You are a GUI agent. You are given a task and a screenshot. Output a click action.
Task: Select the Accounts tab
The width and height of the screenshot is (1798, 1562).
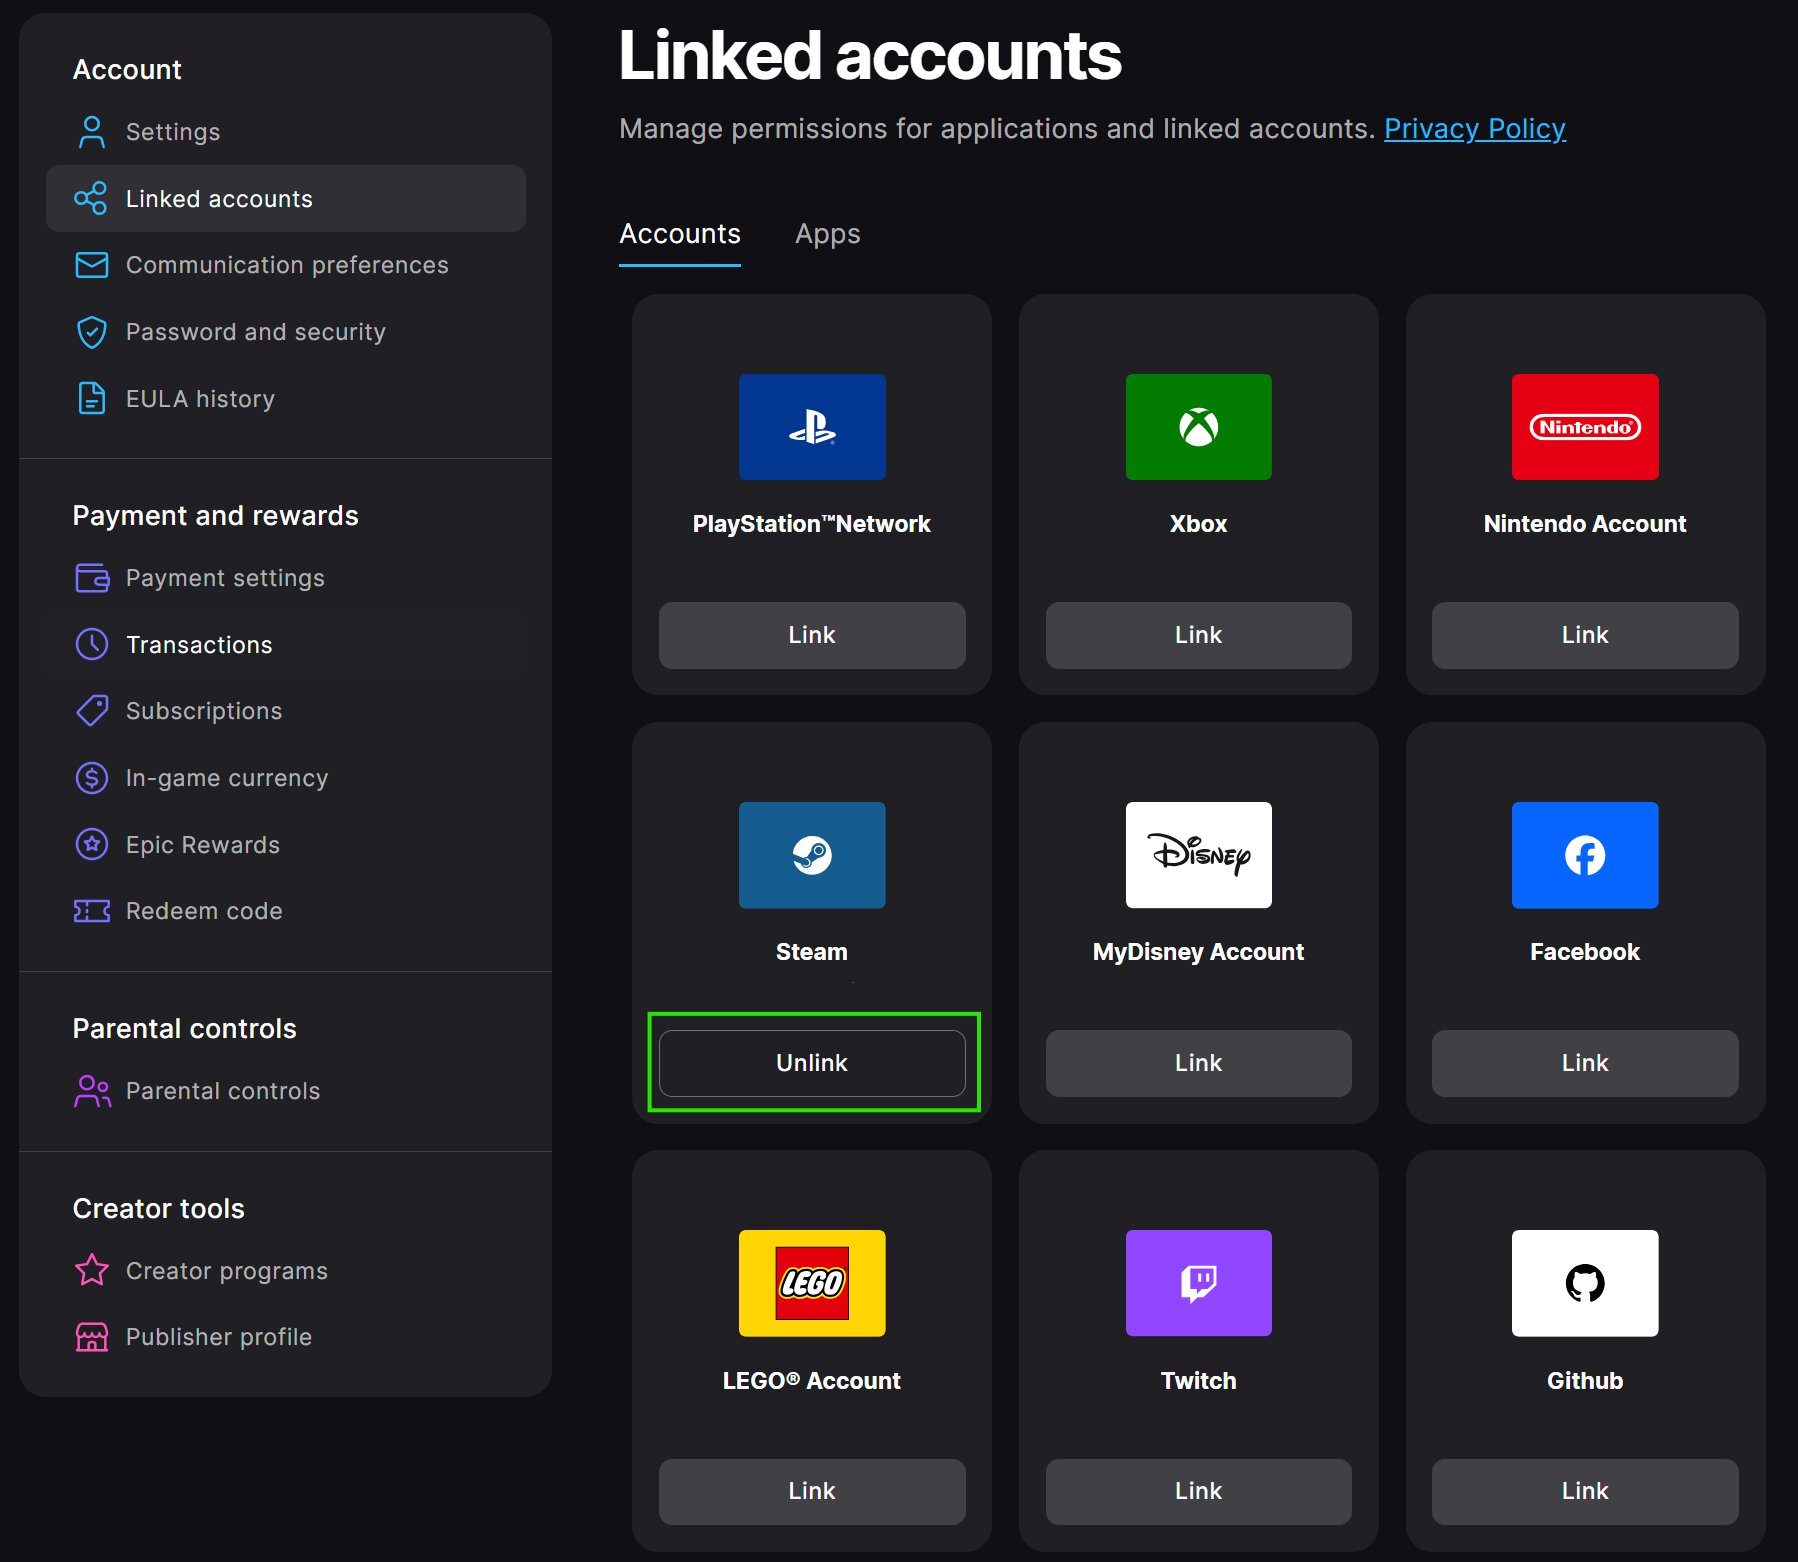tap(679, 234)
